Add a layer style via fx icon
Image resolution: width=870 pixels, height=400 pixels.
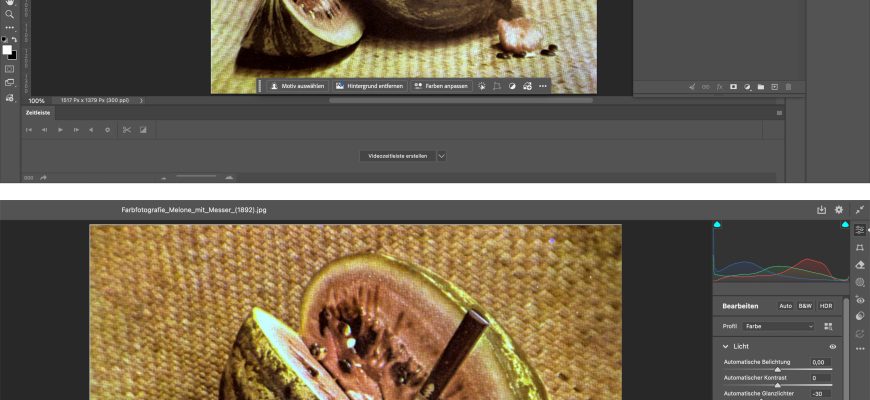click(720, 87)
